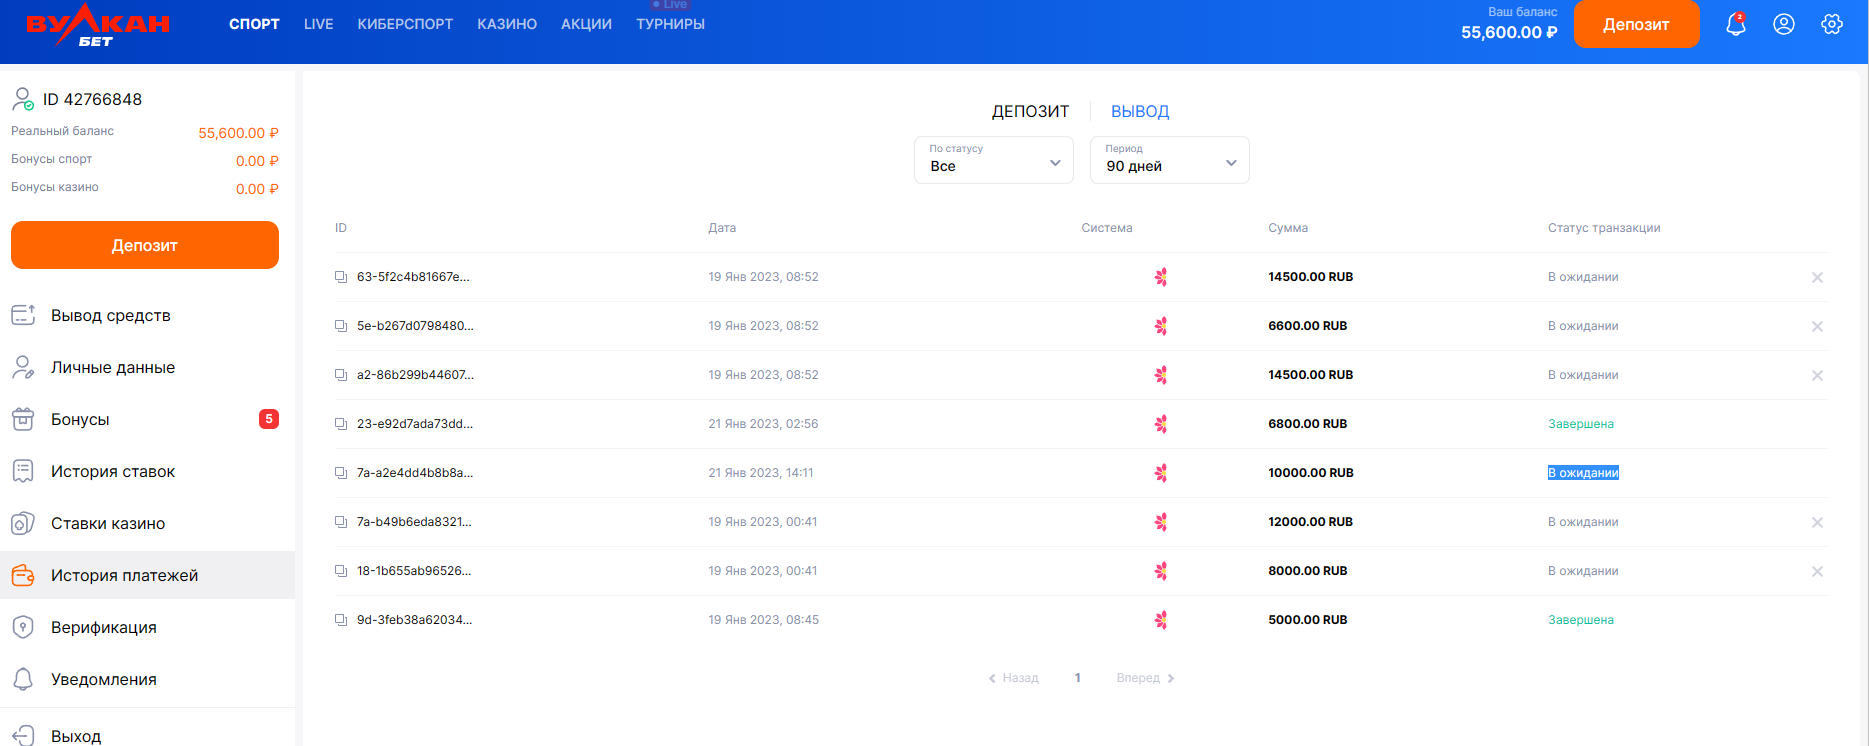Open the user profile icon in header
Image resolution: width=1869 pixels, height=746 pixels.
coord(1784,24)
